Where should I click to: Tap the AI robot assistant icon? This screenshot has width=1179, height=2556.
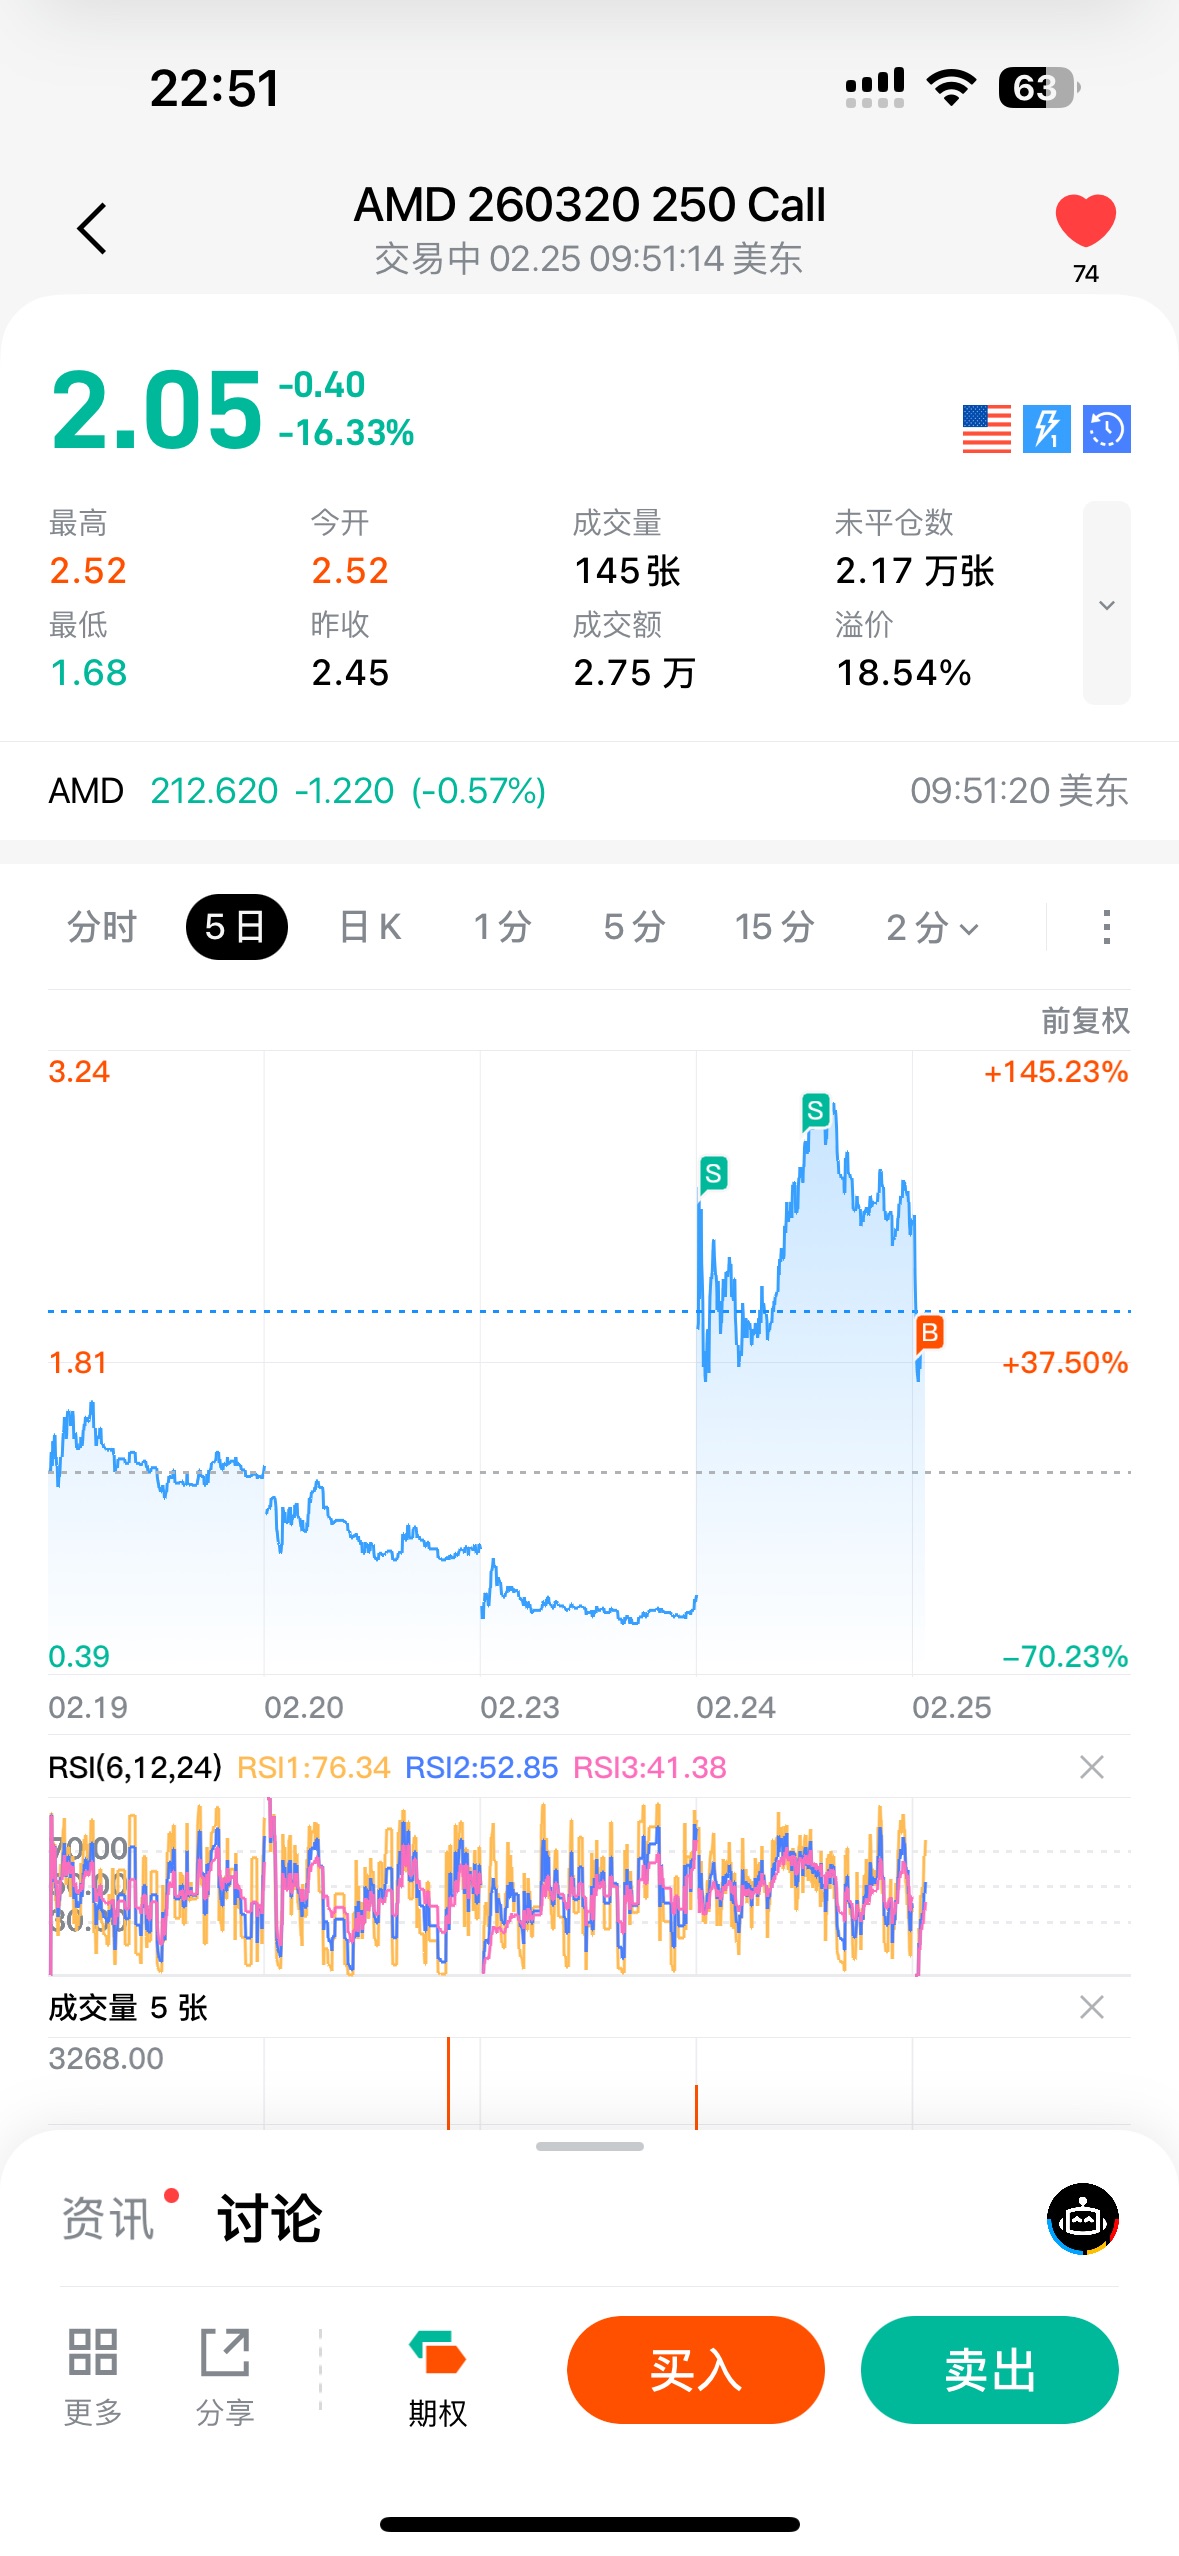[x=1082, y=2219]
